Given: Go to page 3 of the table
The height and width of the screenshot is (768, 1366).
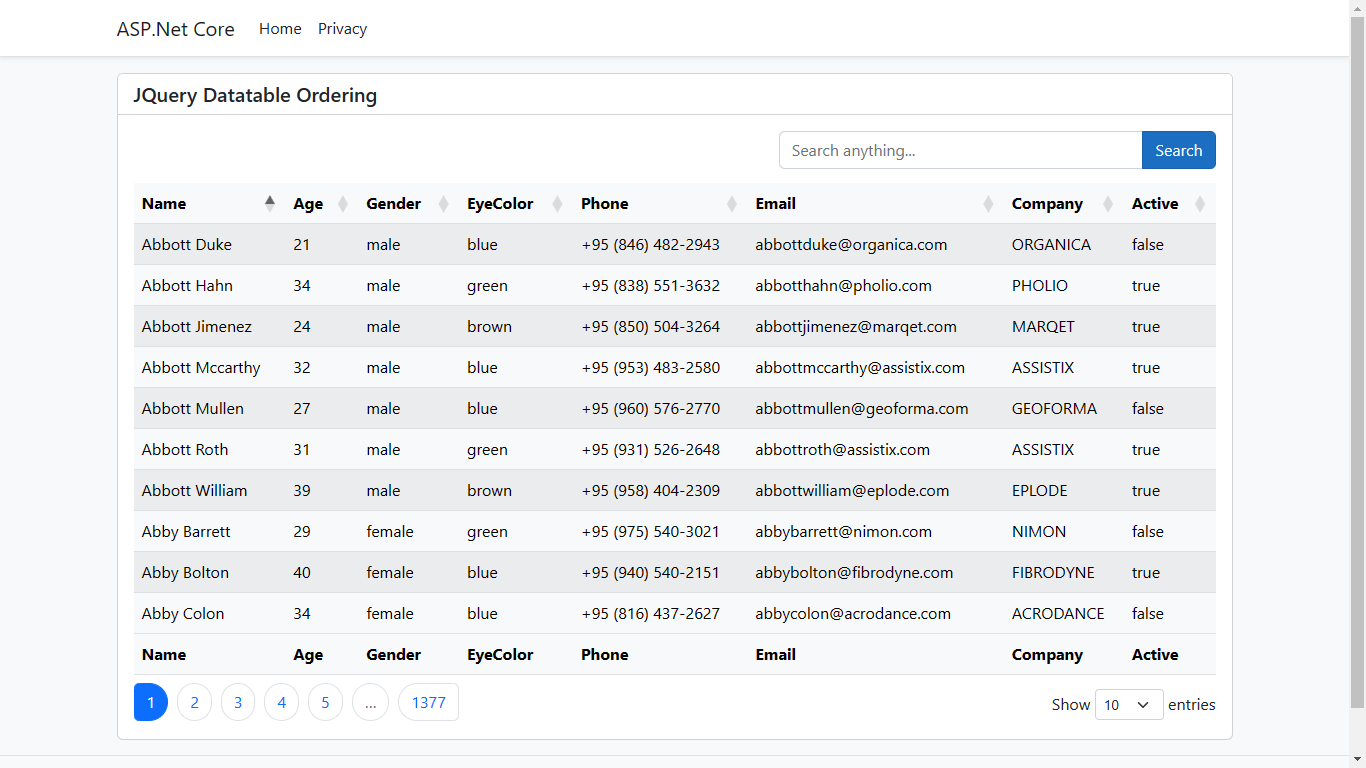Looking at the screenshot, I should point(237,702).
